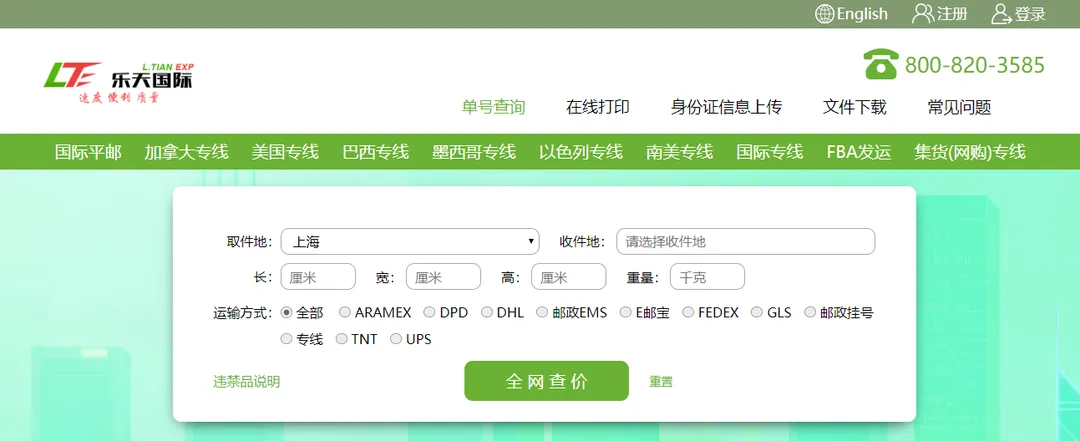The width and height of the screenshot is (1080, 441).
Task: Select the 邮政EMS radio button
Action: [x=542, y=312]
